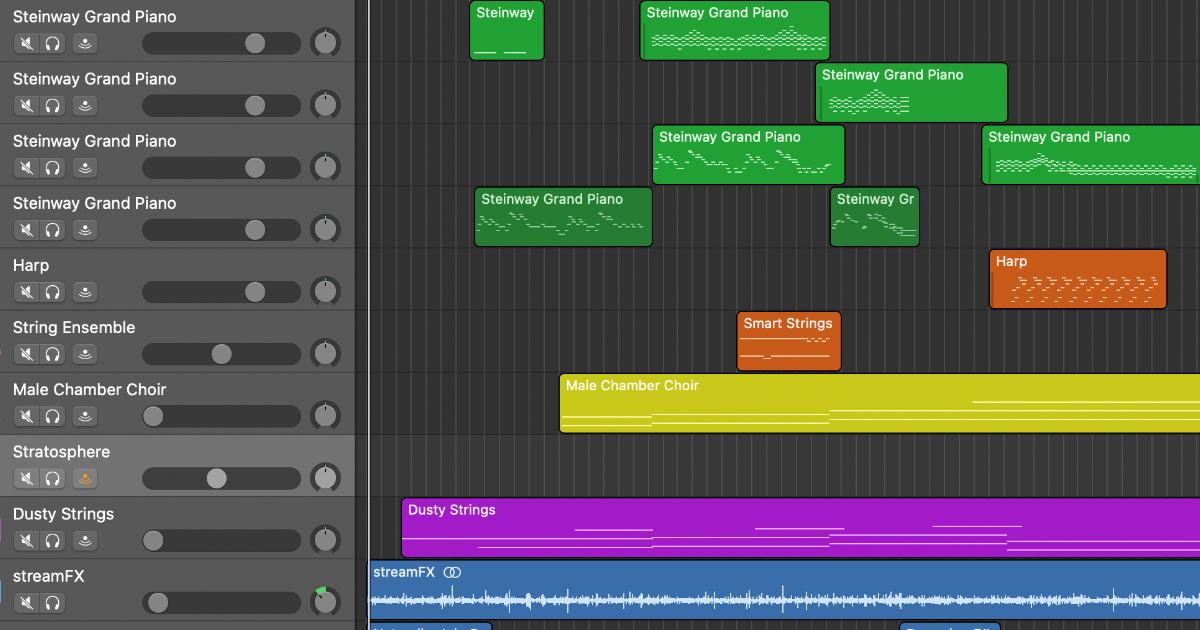This screenshot has height=630, width=1200.
Task: Enable input monitoring on Male Chamber Choir
Action: click(85, 416)
